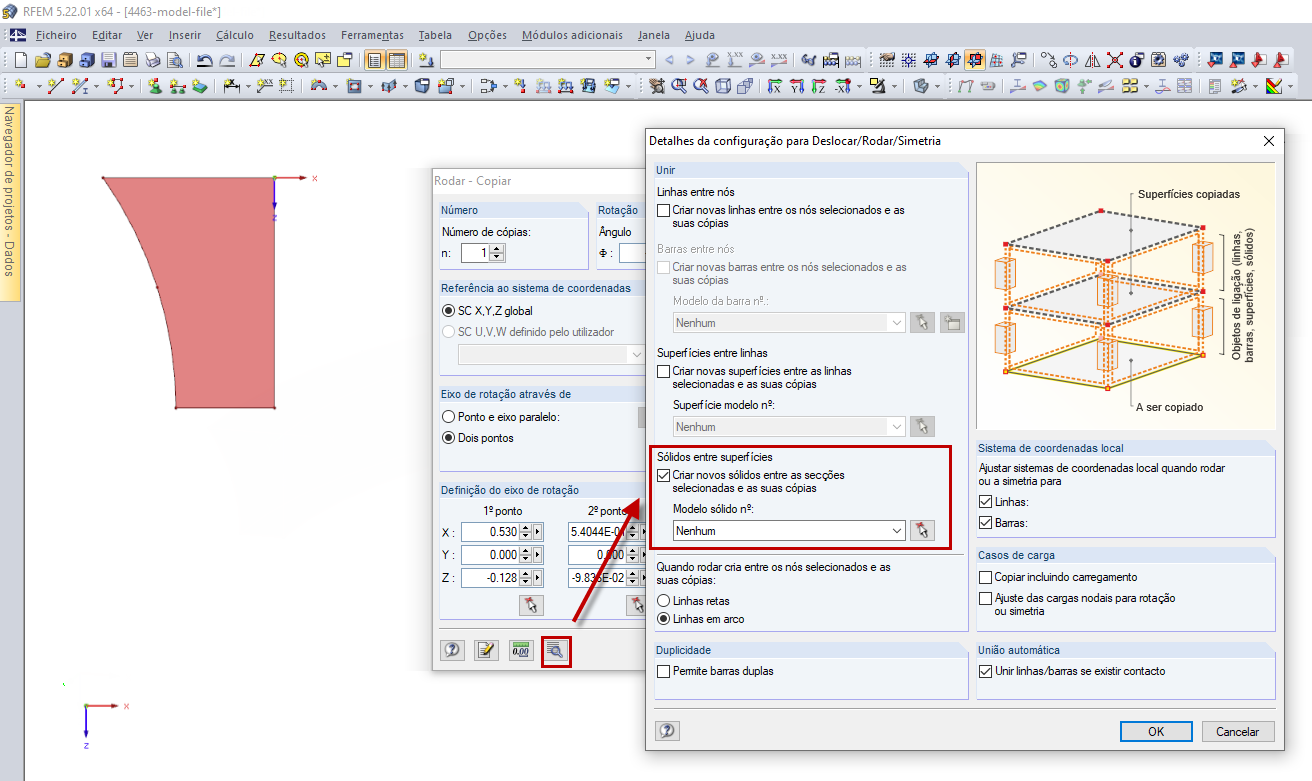Image resolution: width=1312 pixels, height=781 pixels.
Task: Click the line drawing tool icon
Action: click(x=58, y=86)
